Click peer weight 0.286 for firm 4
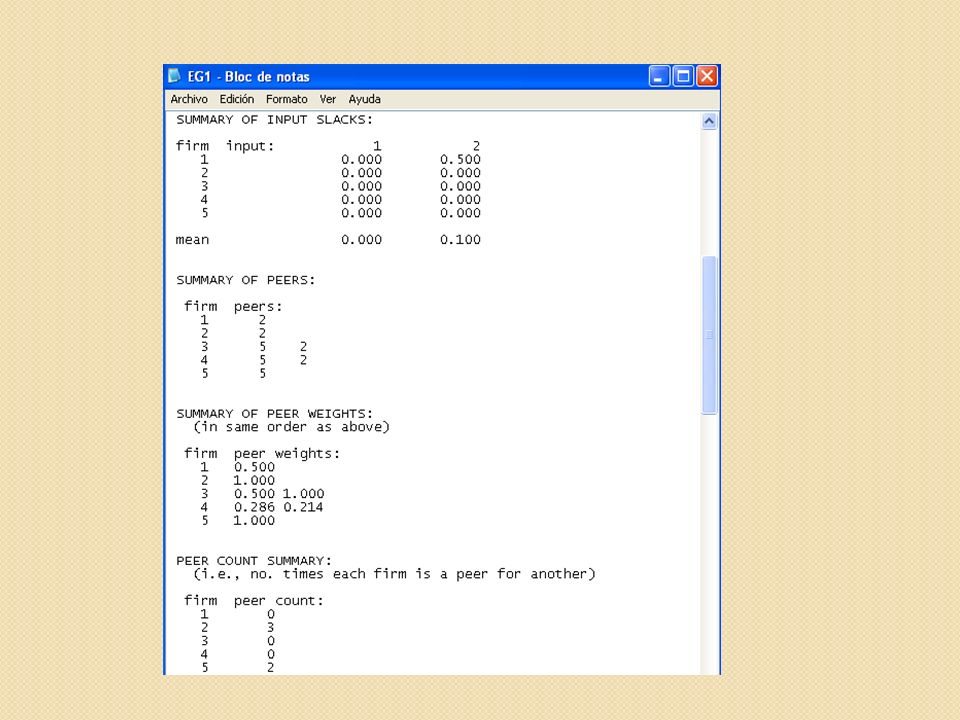Image resolution: width=960 pixels, height=720 pixels. pos(254,508)
